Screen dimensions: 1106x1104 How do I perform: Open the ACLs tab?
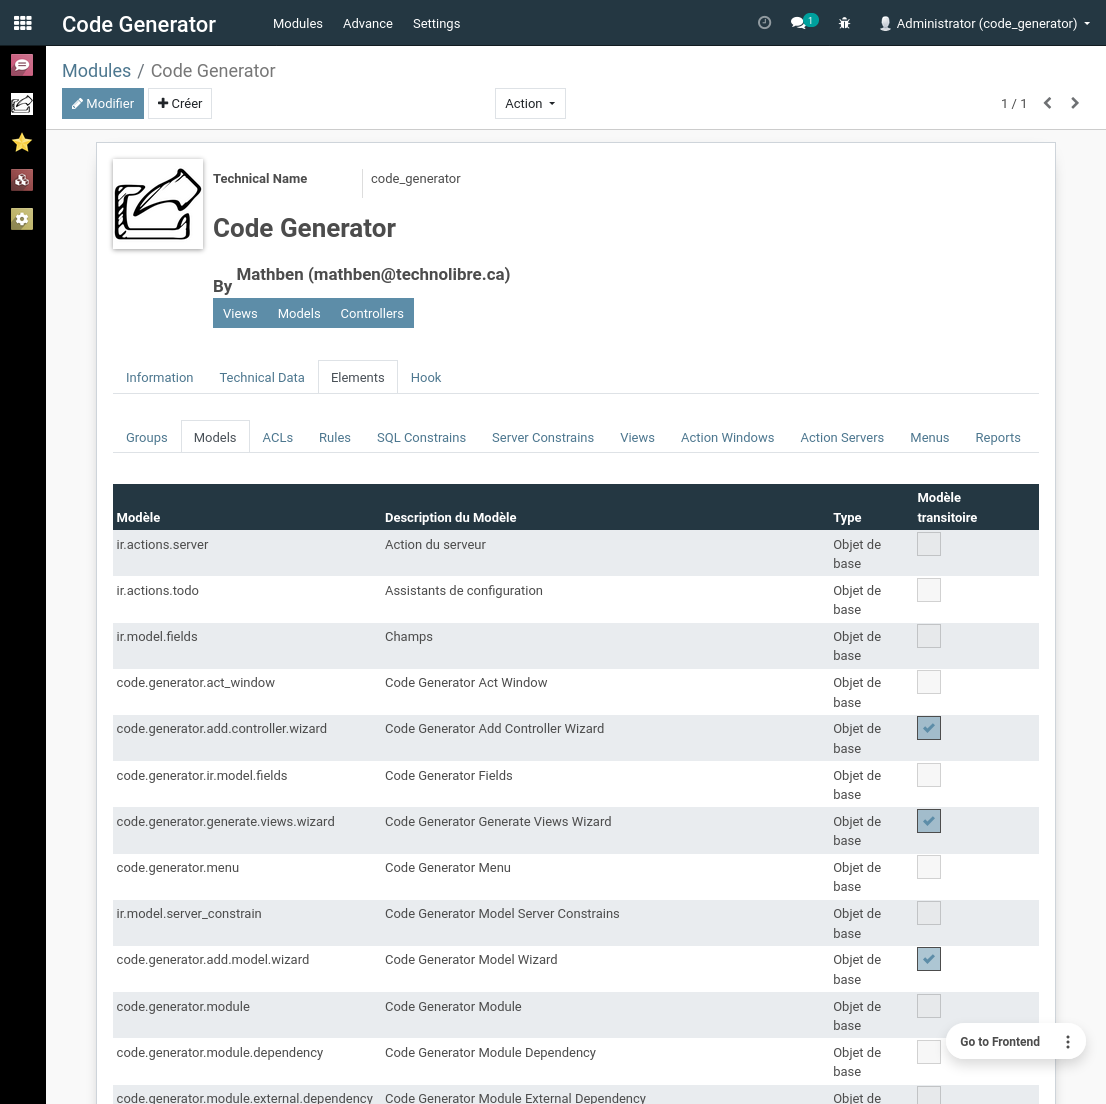[277, 437]
